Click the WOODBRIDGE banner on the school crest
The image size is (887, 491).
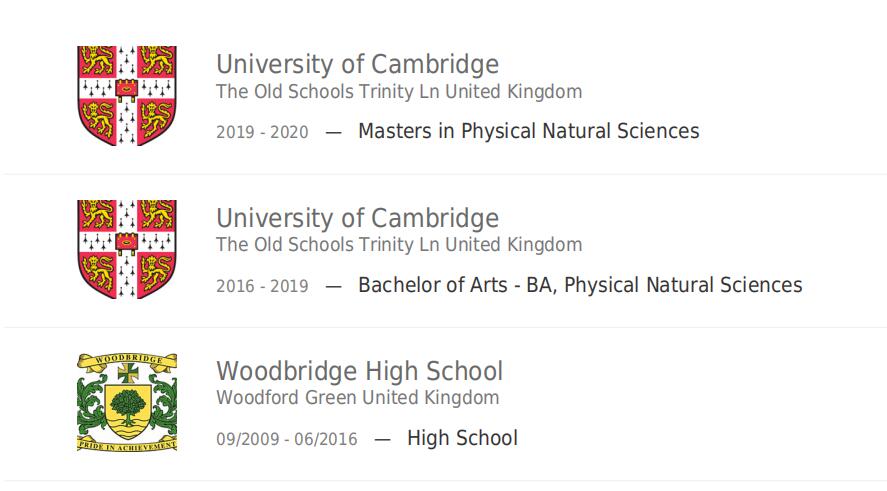coord(128,359)
